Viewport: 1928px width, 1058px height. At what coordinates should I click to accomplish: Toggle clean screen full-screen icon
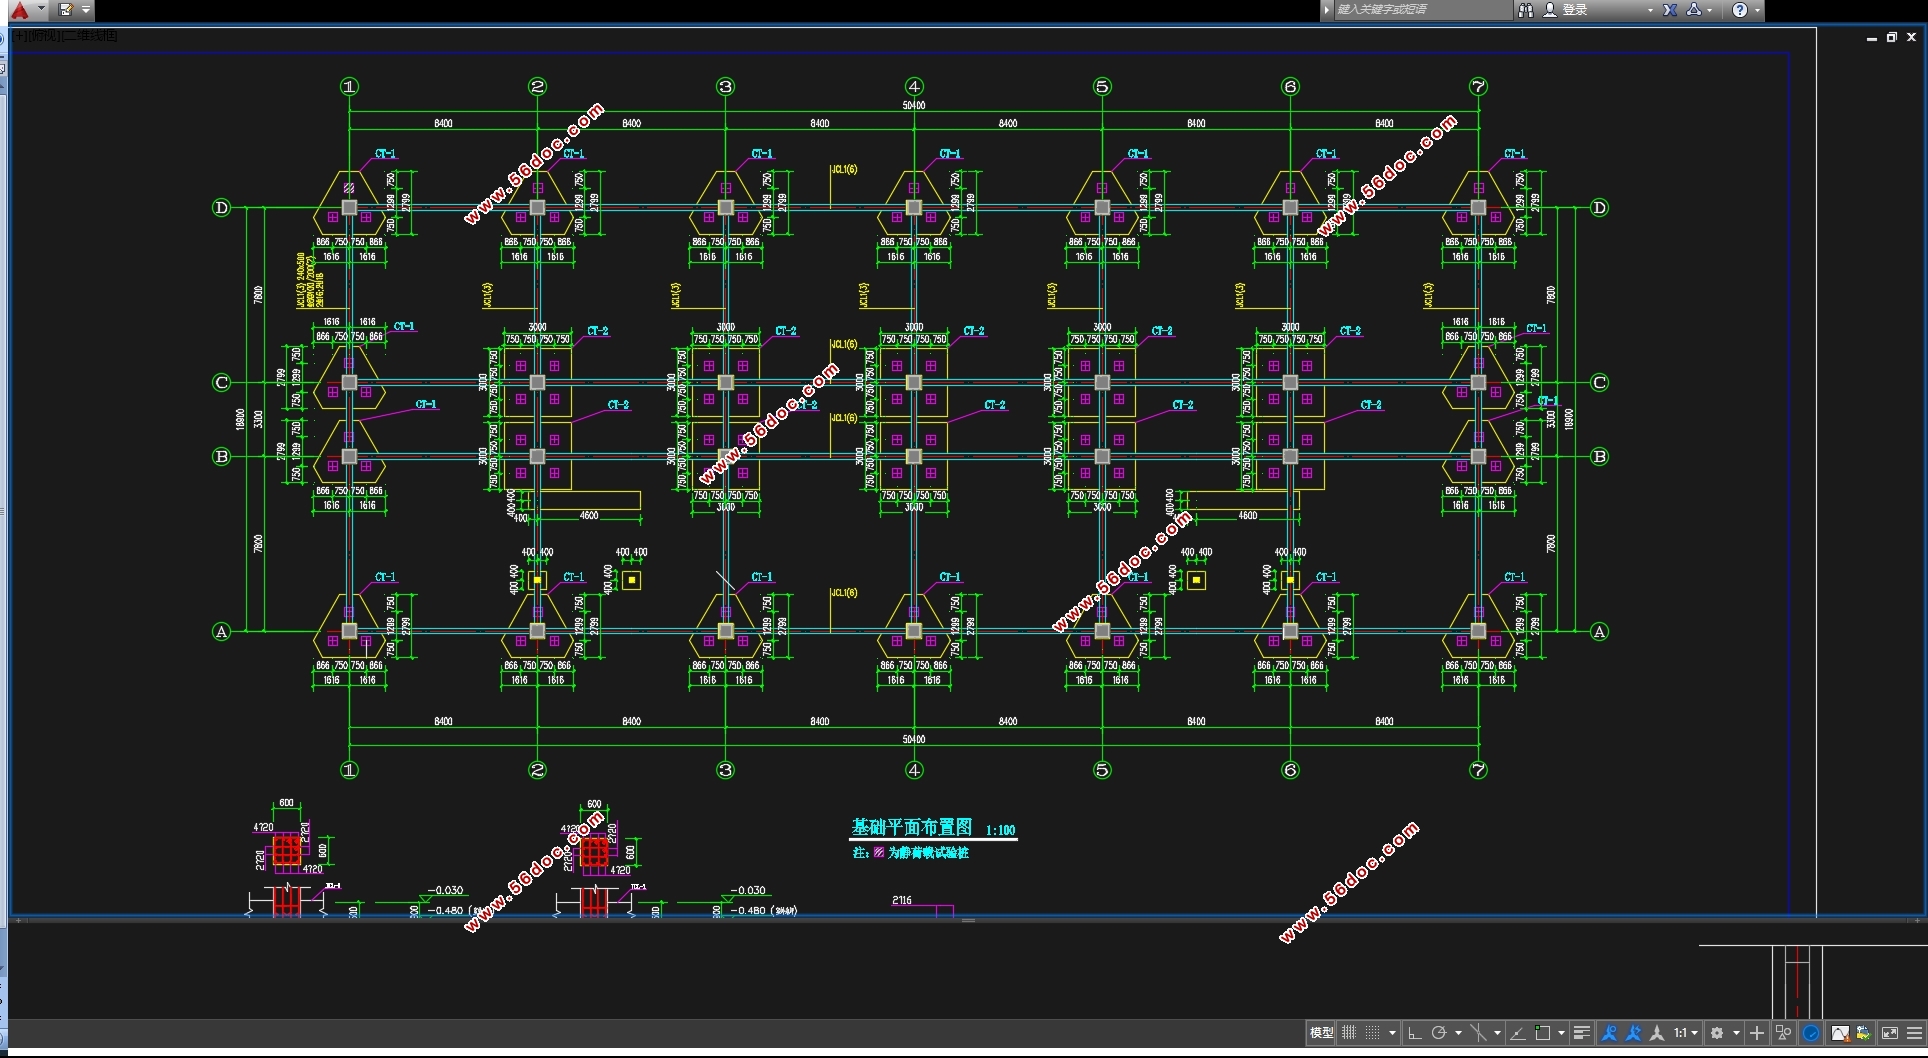point(1890,1033)
